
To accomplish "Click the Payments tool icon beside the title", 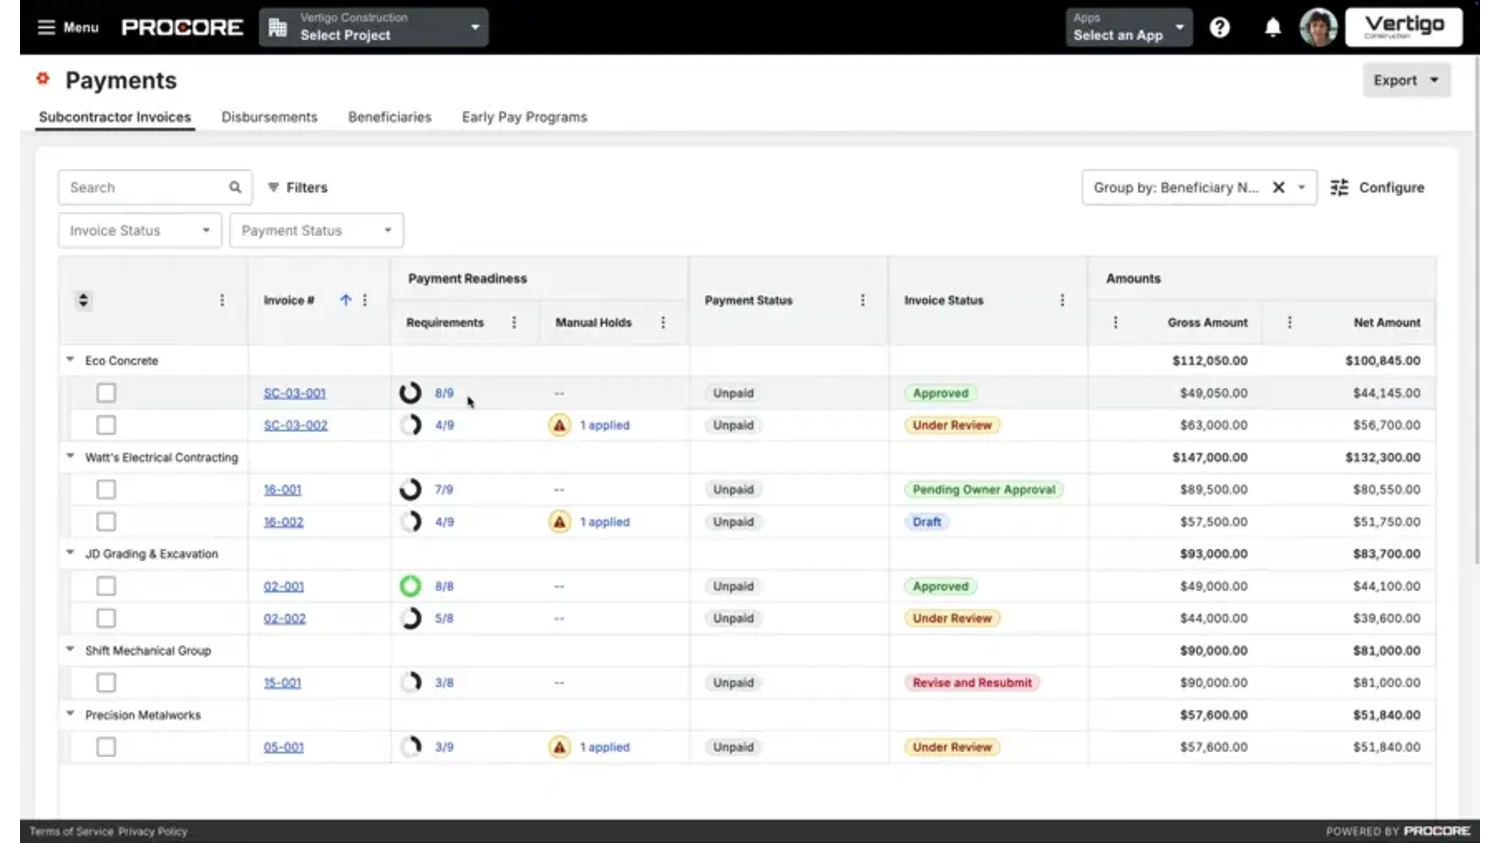I will (43, 78).
